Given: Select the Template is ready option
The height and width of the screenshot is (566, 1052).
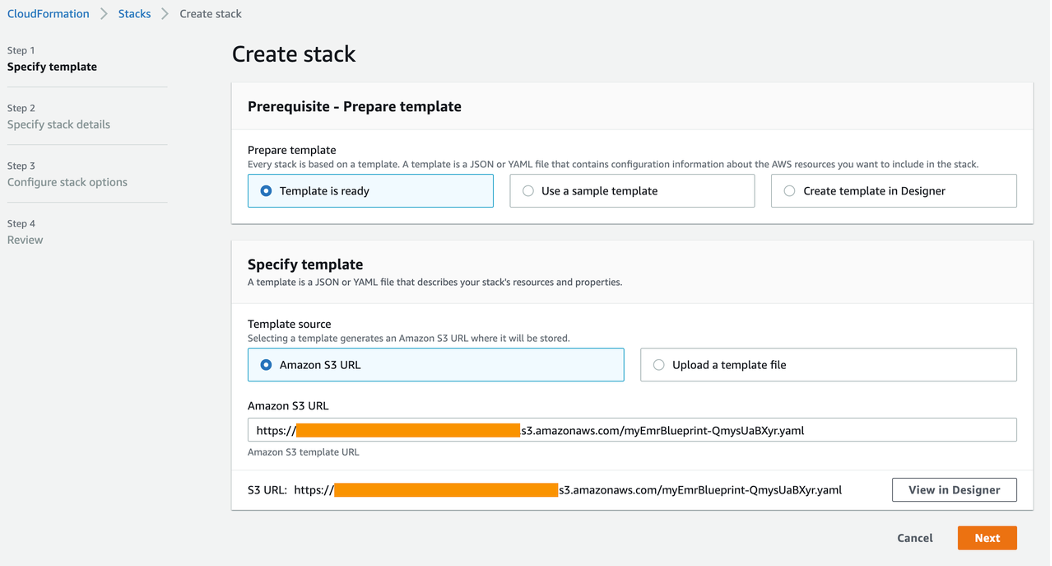Looking at the screenshot, I should coord(370,191).
